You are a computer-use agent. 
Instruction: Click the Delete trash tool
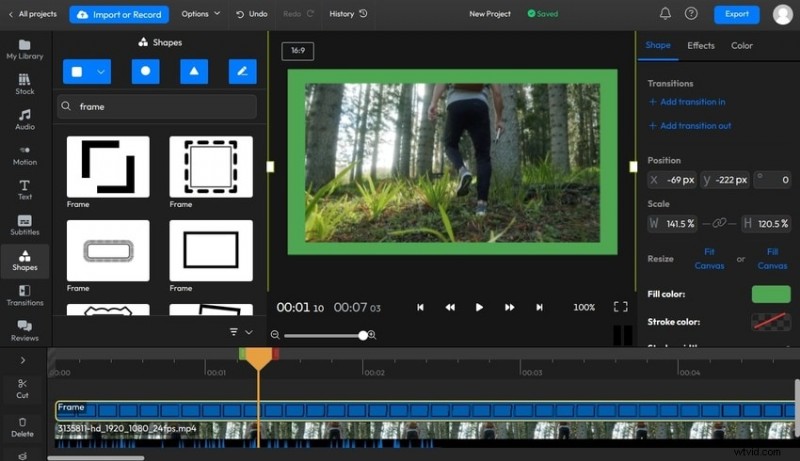click(x=22, y=427)
